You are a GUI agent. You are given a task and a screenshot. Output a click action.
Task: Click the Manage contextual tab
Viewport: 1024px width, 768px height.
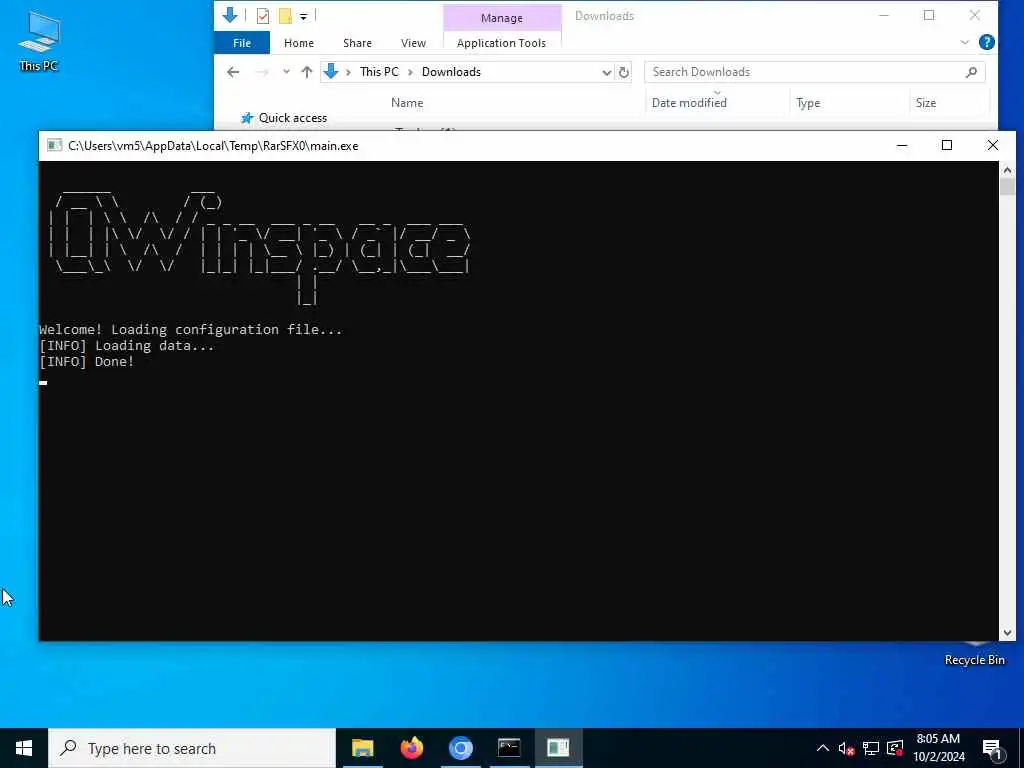click(502, 18)
